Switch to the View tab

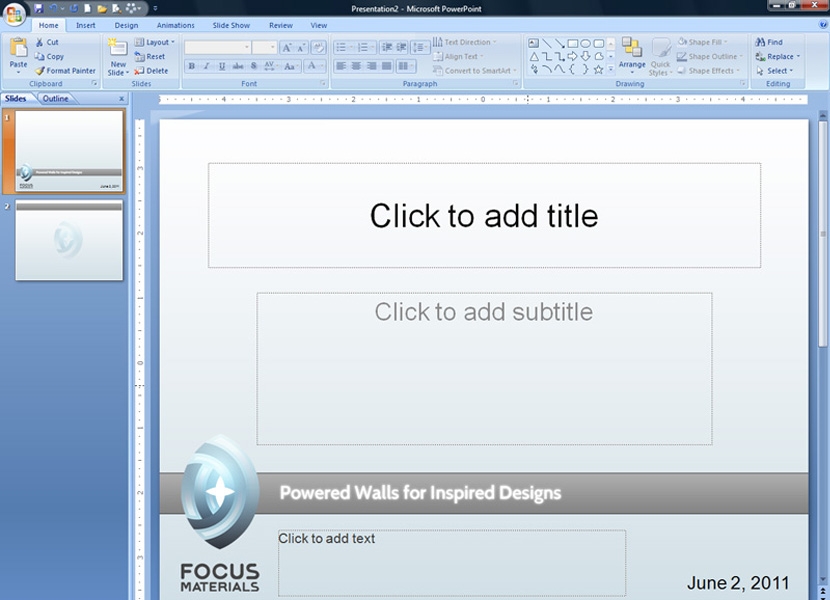(x=319, y=25)
